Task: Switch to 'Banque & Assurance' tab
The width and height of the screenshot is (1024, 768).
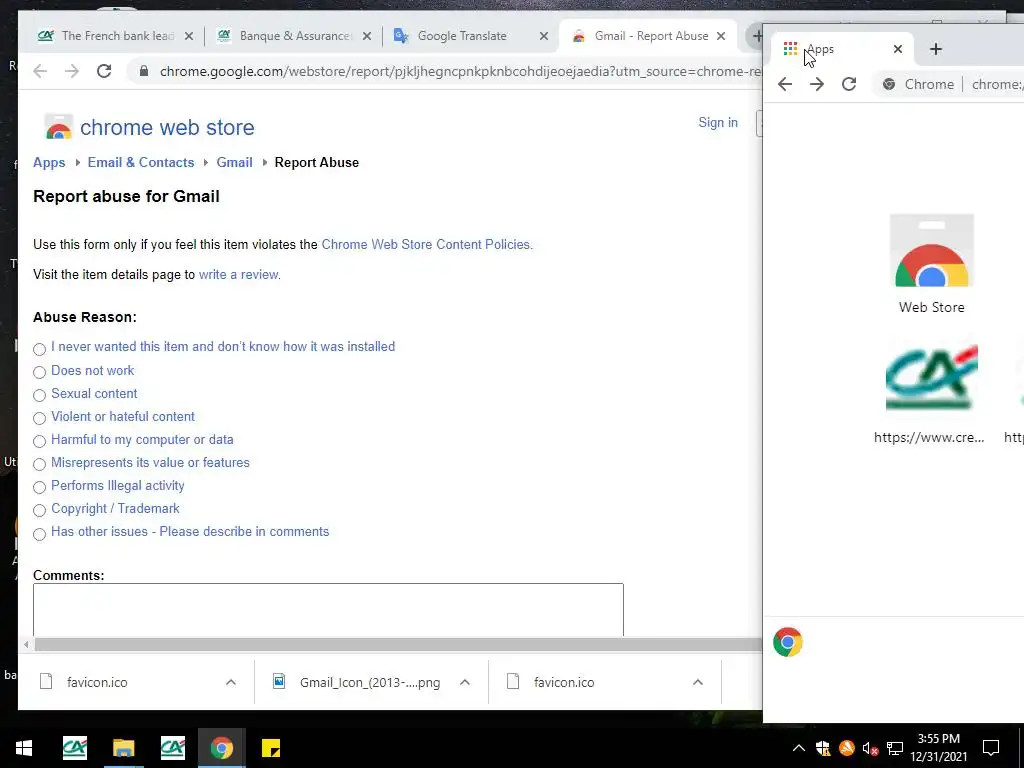Action: tap(295, 36)
